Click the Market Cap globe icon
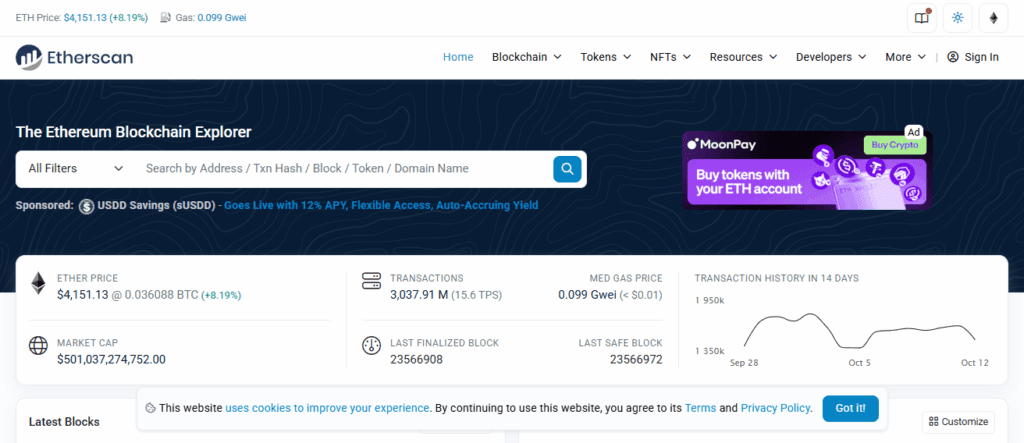This screenshot has height=443, width=1024. [39, 346]
